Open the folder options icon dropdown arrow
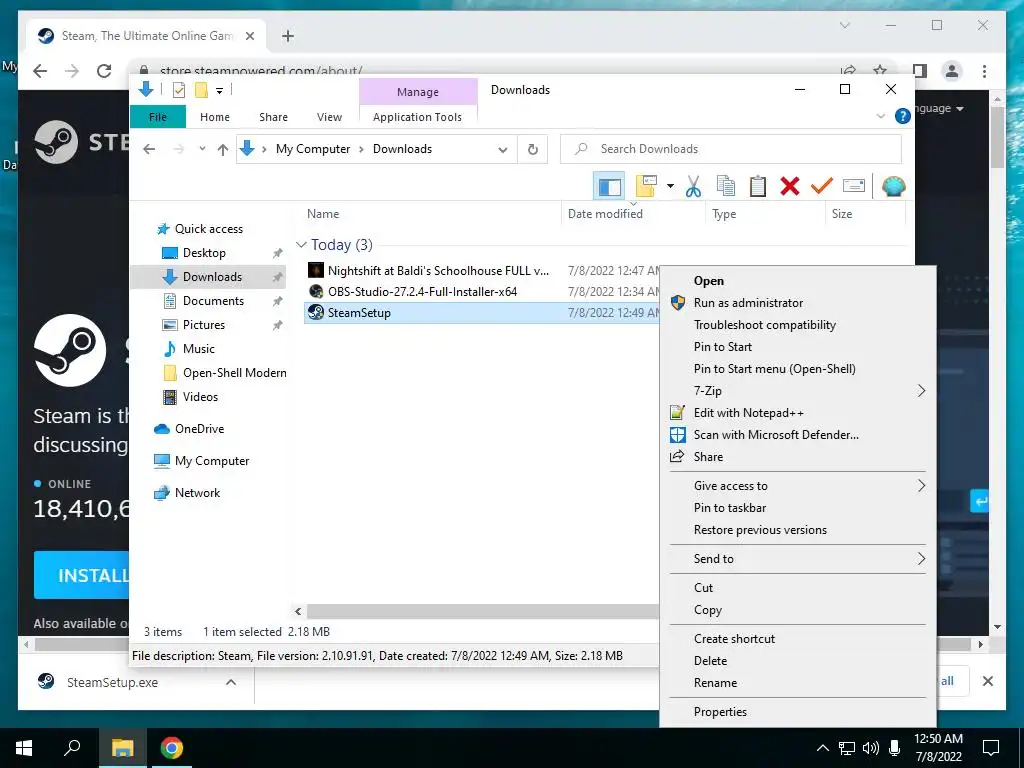The image size is (1024, 768). pyautogui.click(x=670, y=187)
